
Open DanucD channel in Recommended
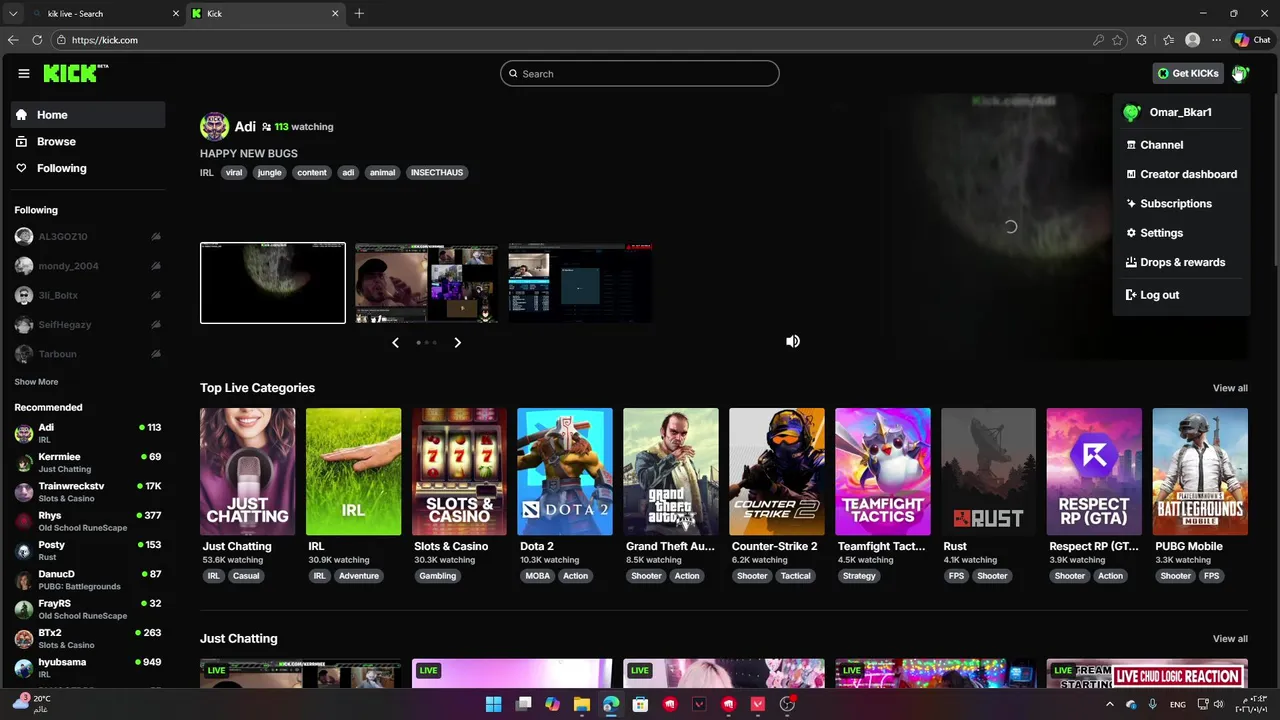pyautogui.click(x=89, y=580)
